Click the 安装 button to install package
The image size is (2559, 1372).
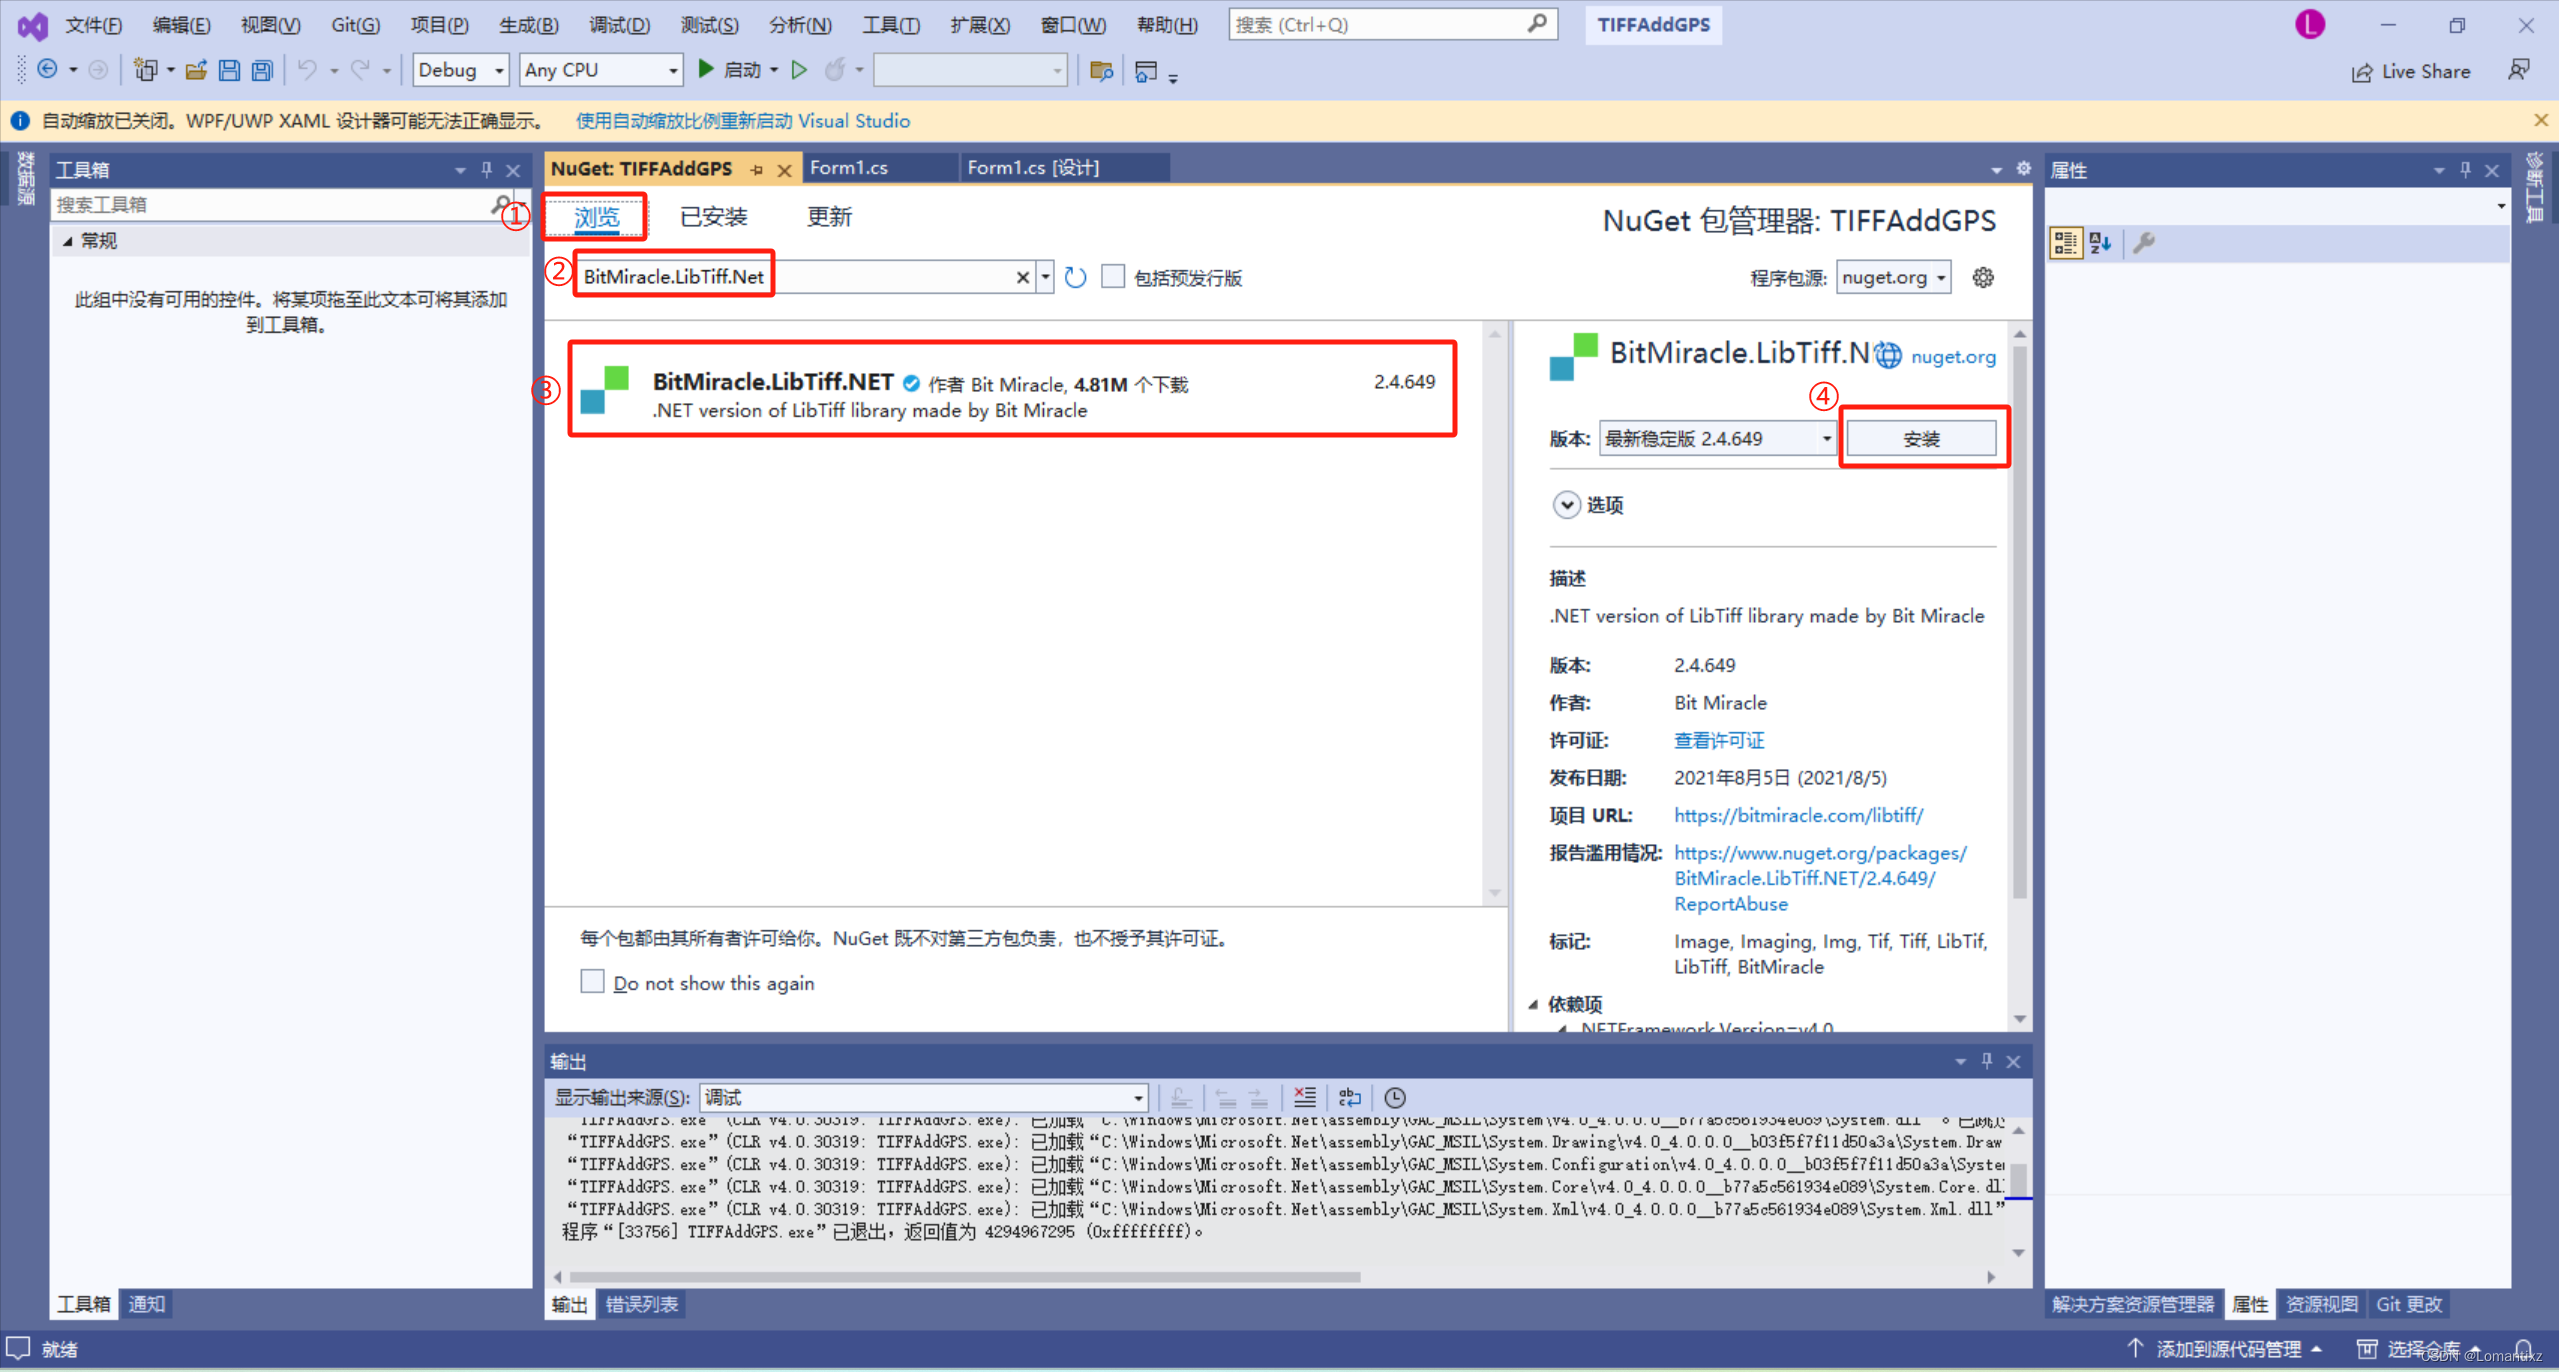coord(1922,437)
